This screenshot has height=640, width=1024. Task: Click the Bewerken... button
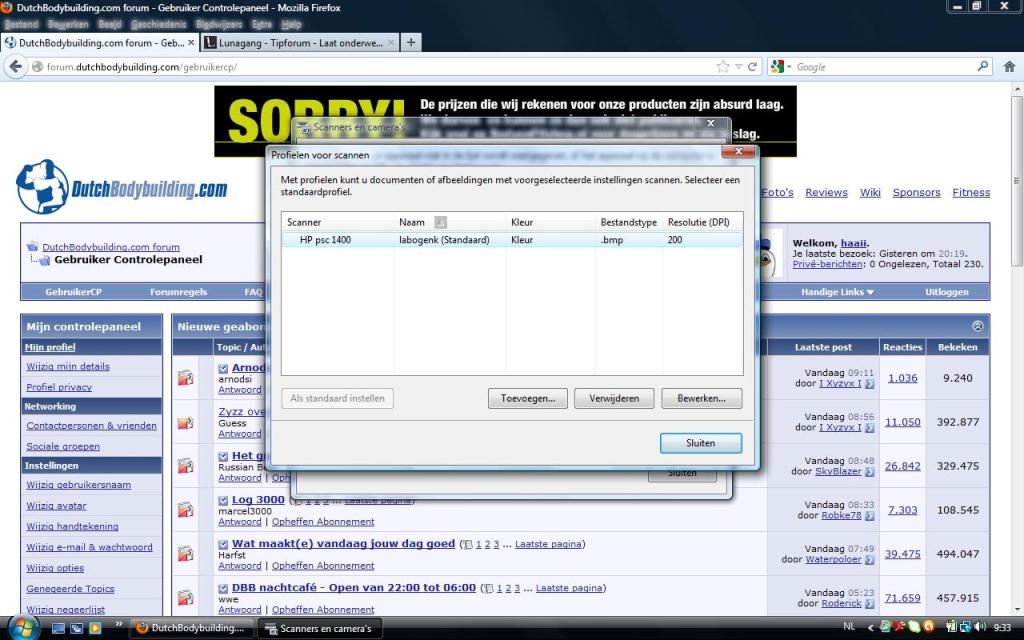click(x=701, y=398)
